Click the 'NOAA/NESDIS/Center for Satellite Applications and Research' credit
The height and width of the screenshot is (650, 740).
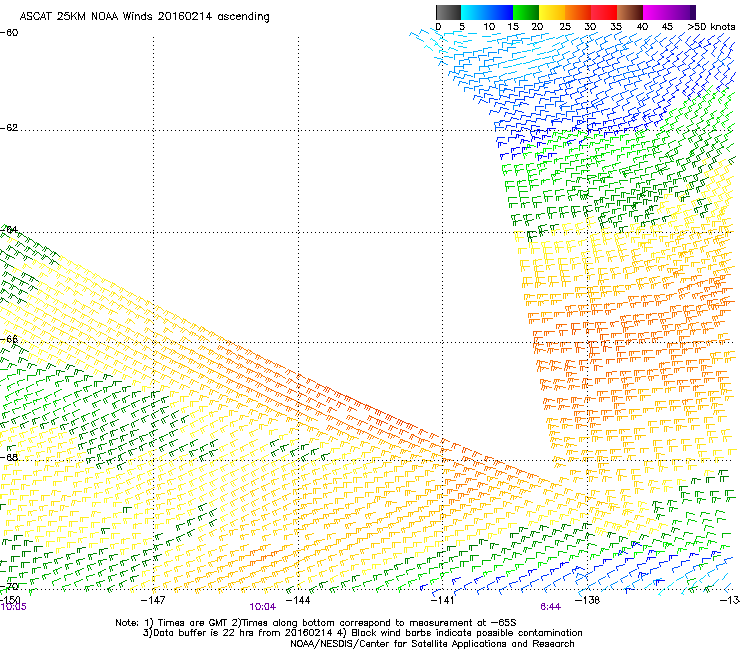point(432,644)
